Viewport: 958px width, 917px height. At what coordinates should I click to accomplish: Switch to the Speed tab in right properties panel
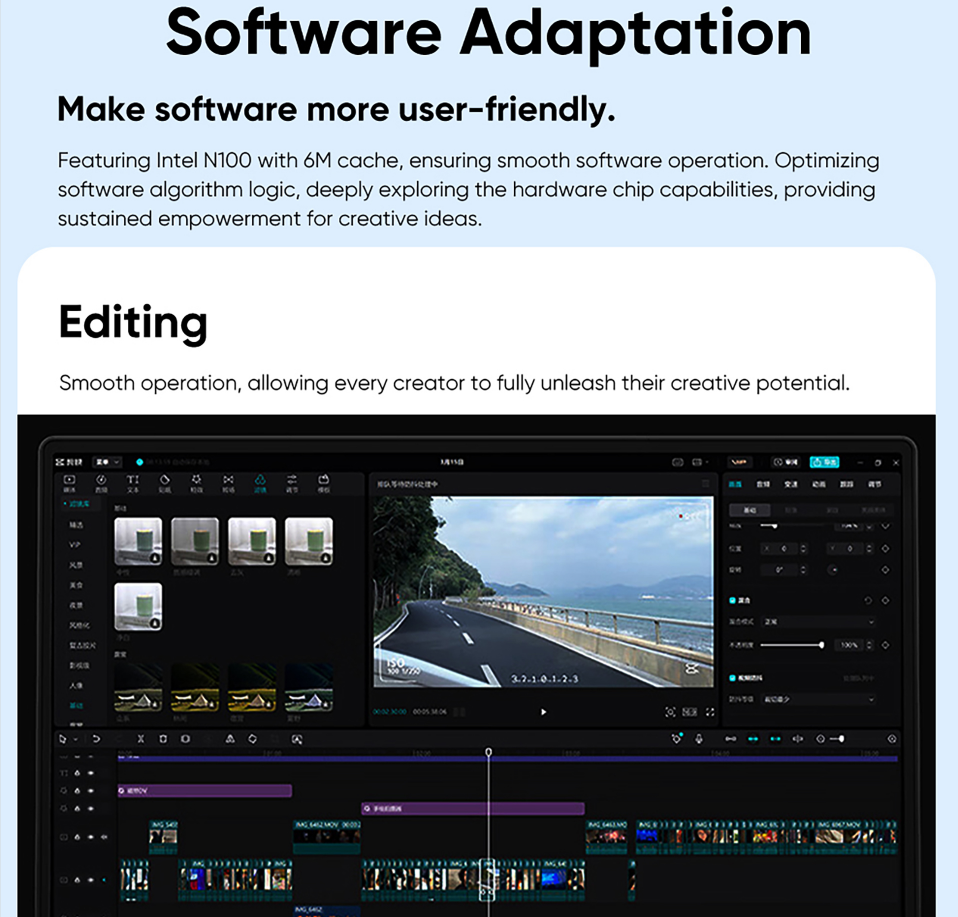(791, 484)
